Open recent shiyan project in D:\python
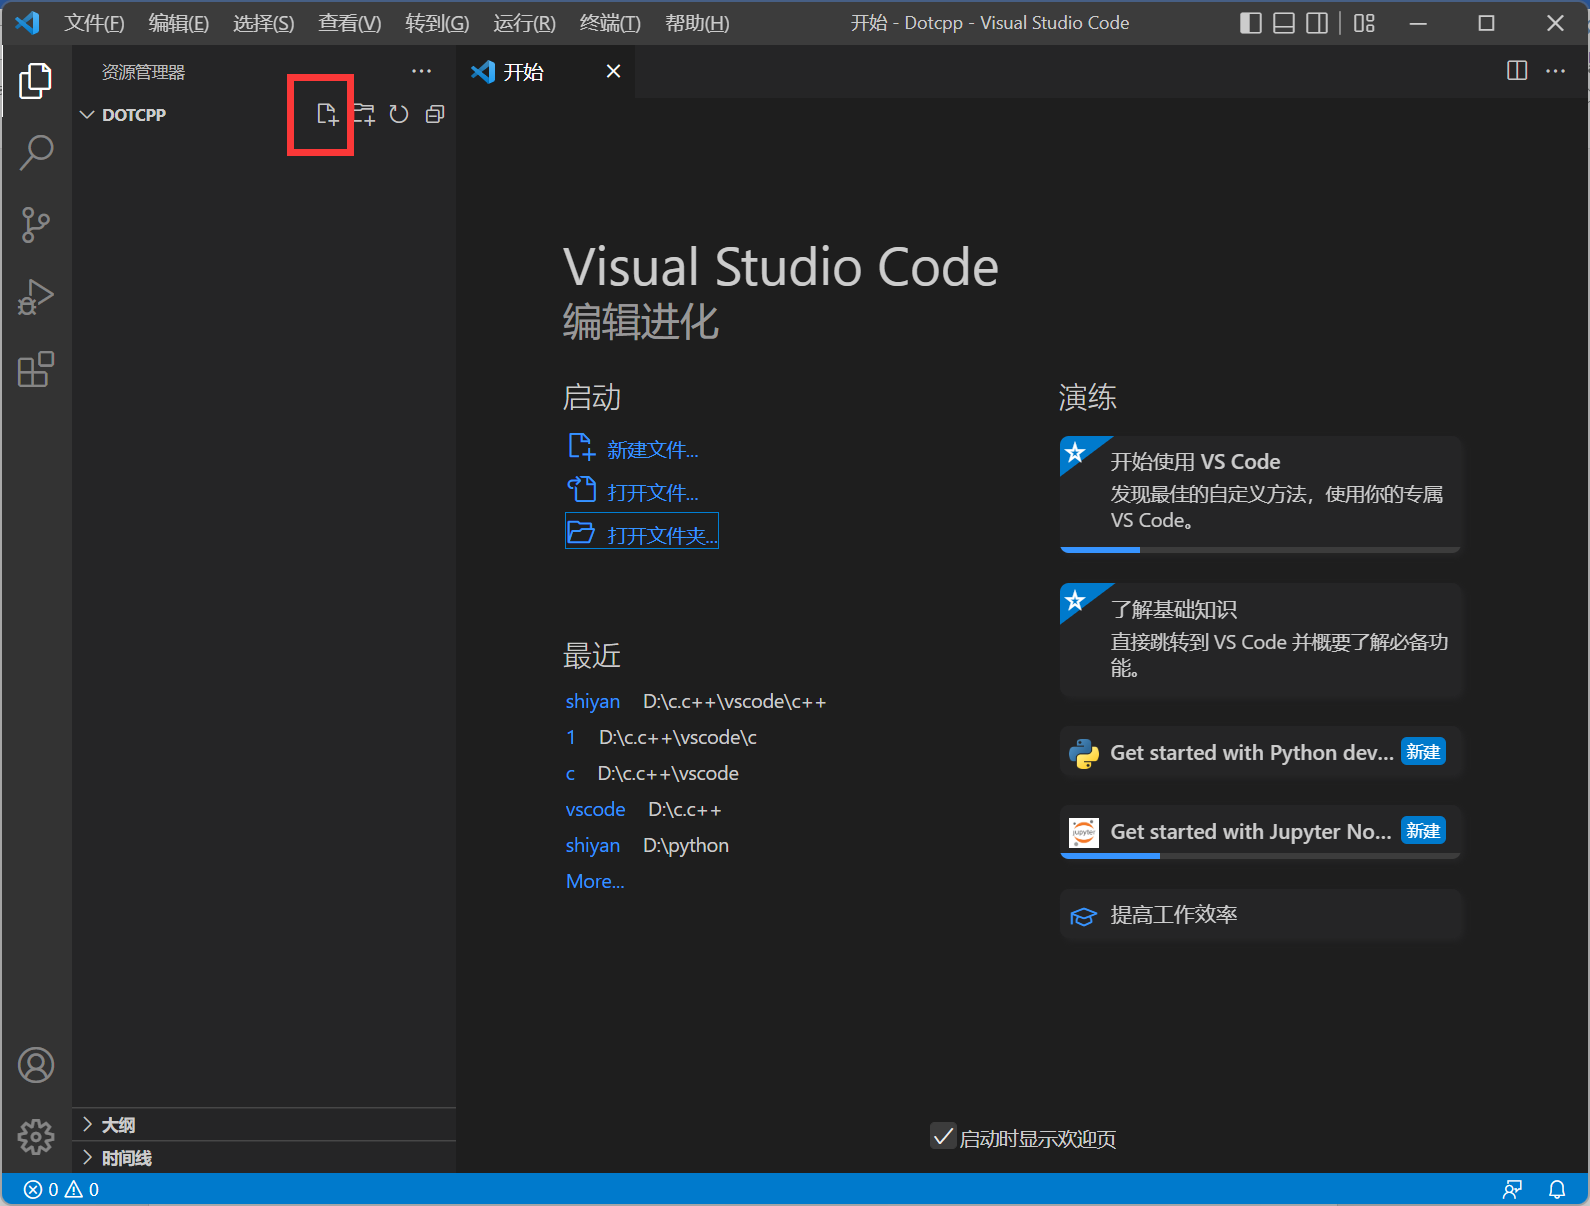 click(x=593, y=846)
